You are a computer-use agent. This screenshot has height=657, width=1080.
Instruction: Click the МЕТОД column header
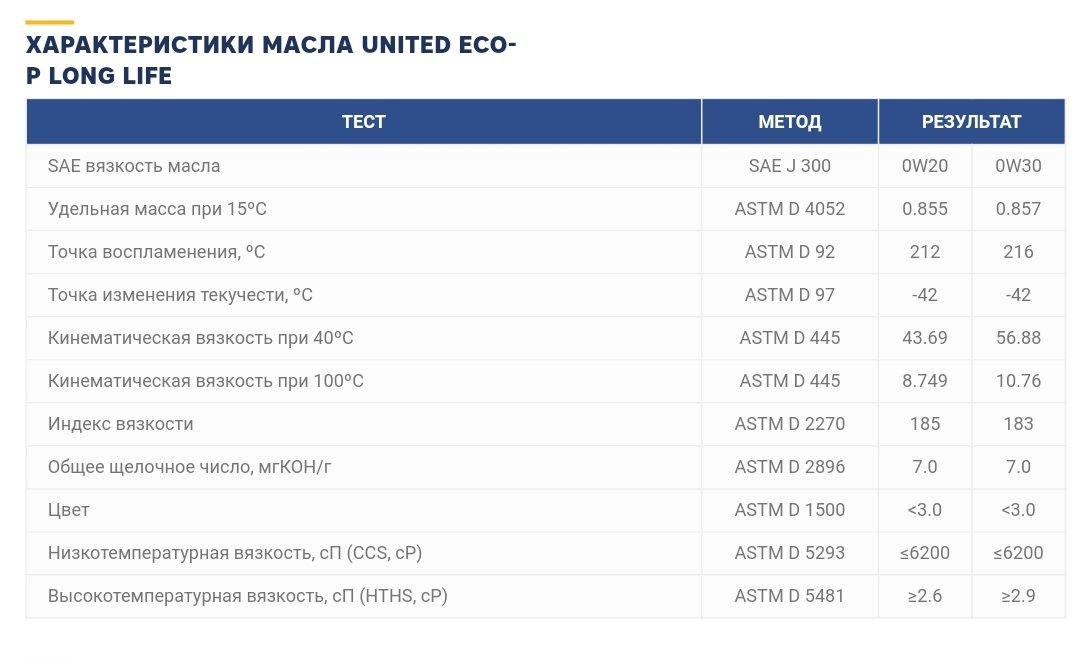(x=789, y=122)
